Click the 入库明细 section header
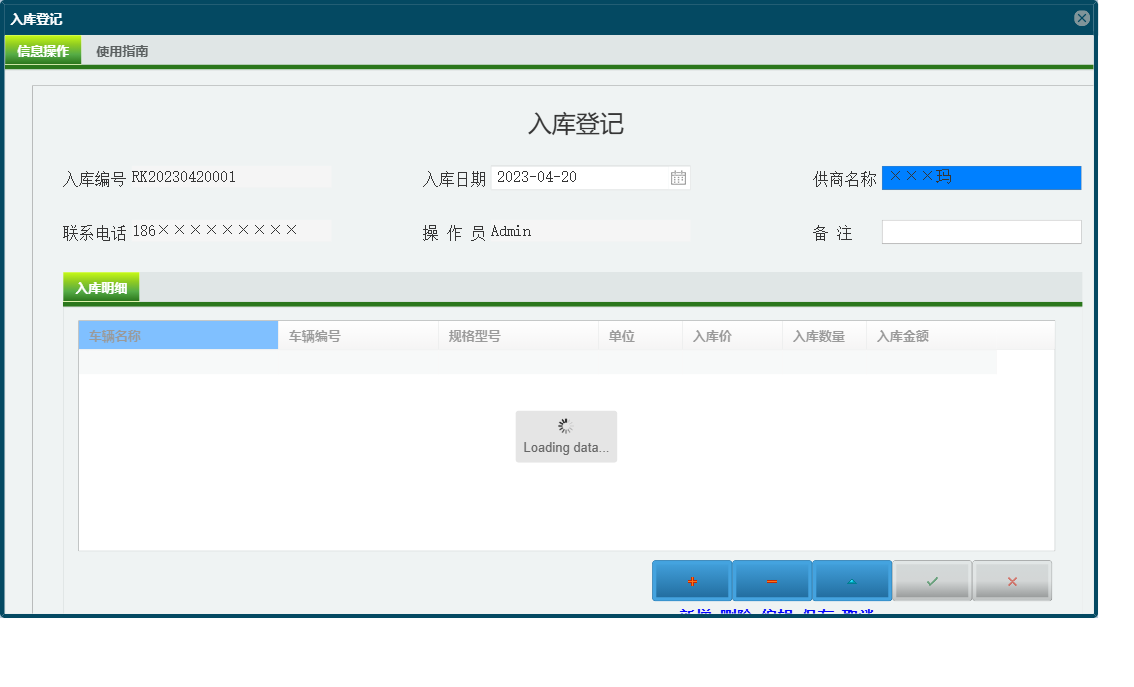This screenshot has width=1134, height=687. [x=100, y=287]
